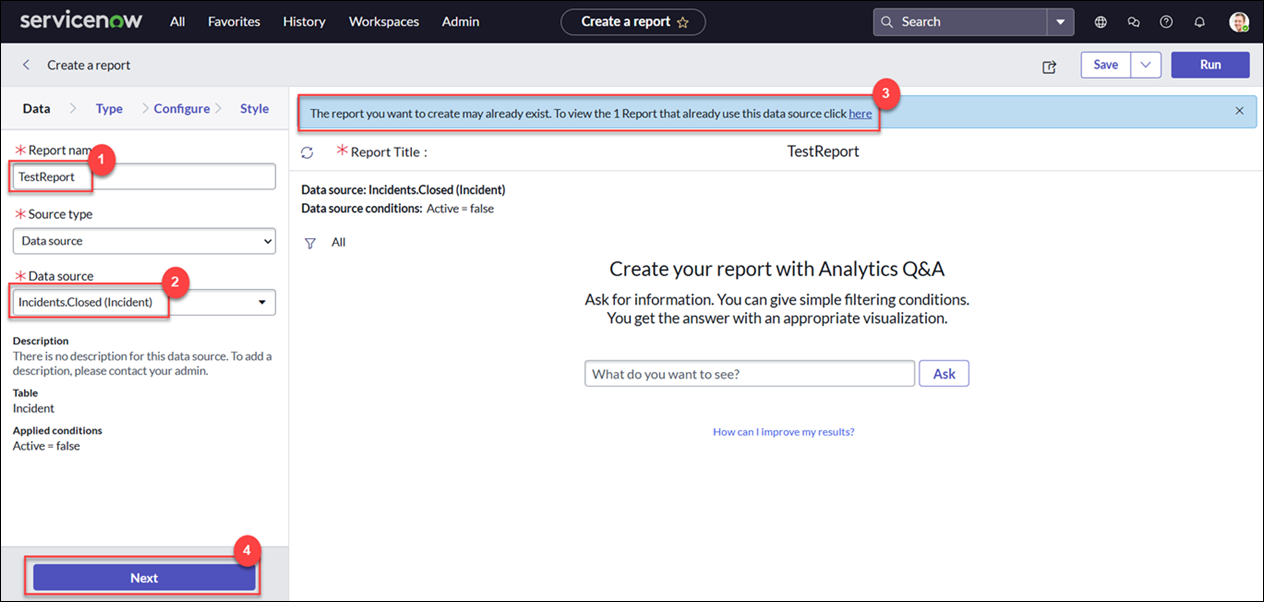Open the Data source dropdown

pyautogui.click(x=144, y=302)
